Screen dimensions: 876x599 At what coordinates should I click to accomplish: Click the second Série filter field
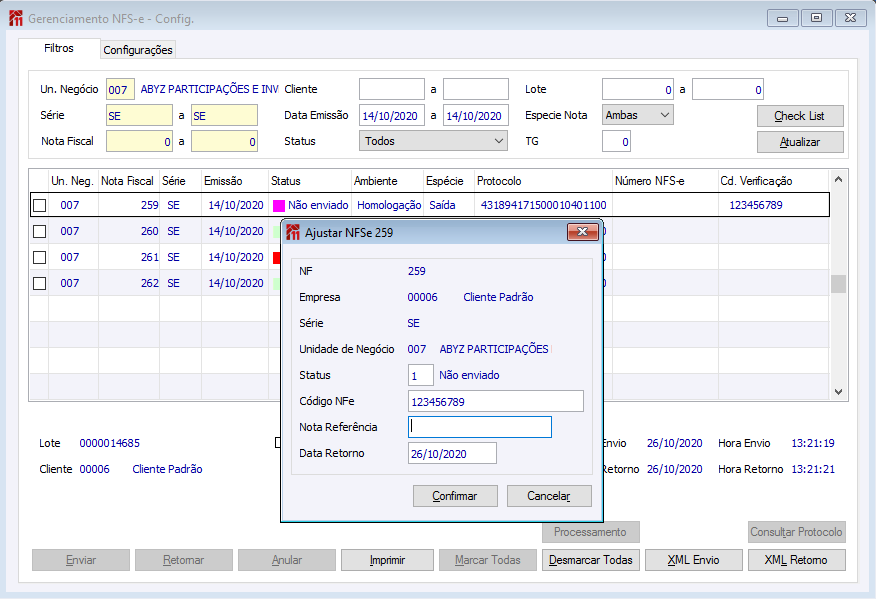(x=224, y=115)
